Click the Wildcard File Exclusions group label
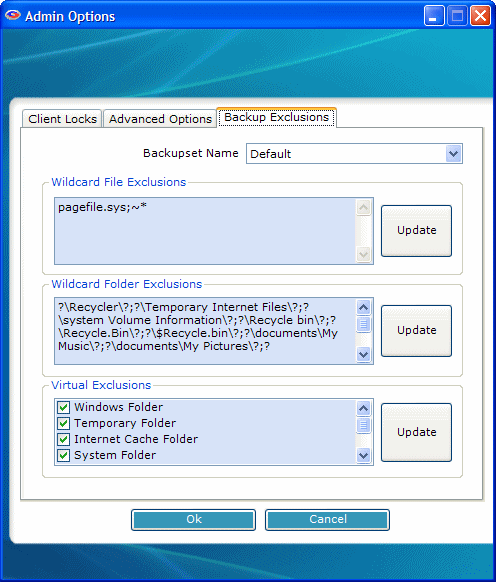The width and height of the screenshot is (496, 582). point(118,182)
